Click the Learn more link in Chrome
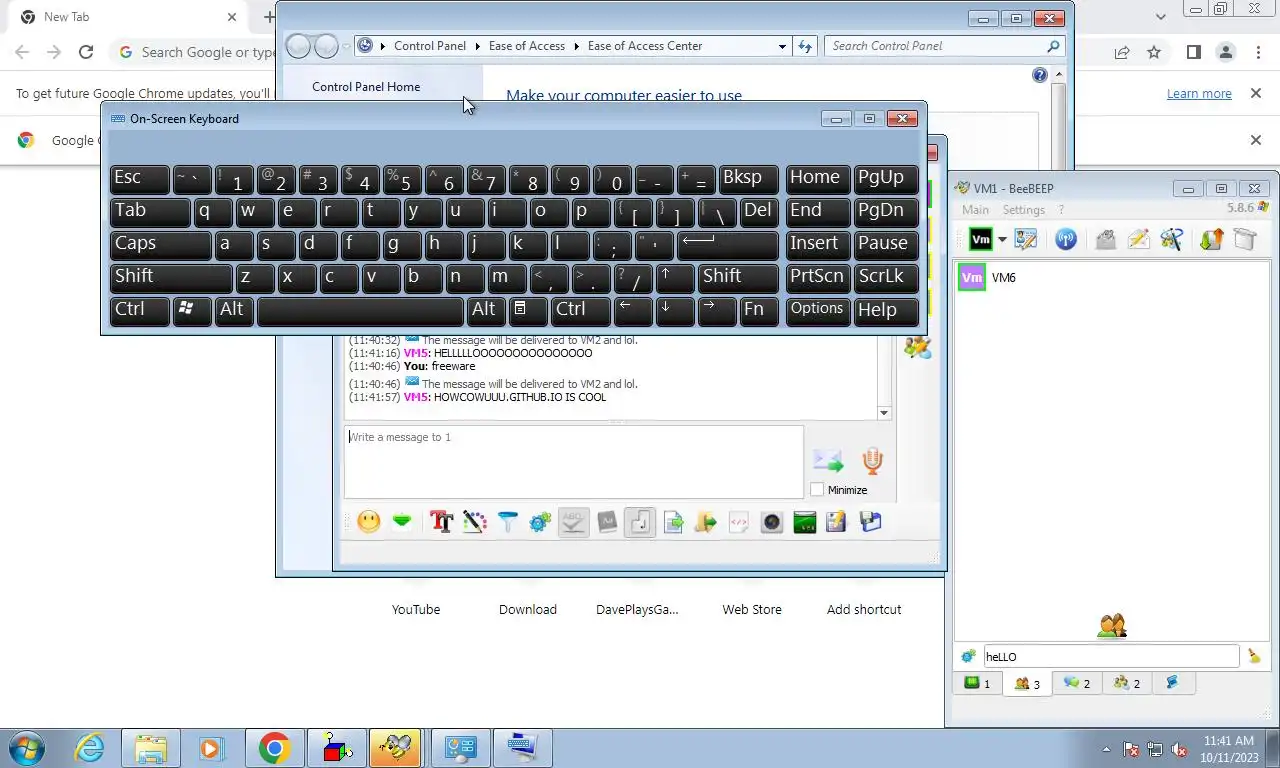 point(1199,93)
